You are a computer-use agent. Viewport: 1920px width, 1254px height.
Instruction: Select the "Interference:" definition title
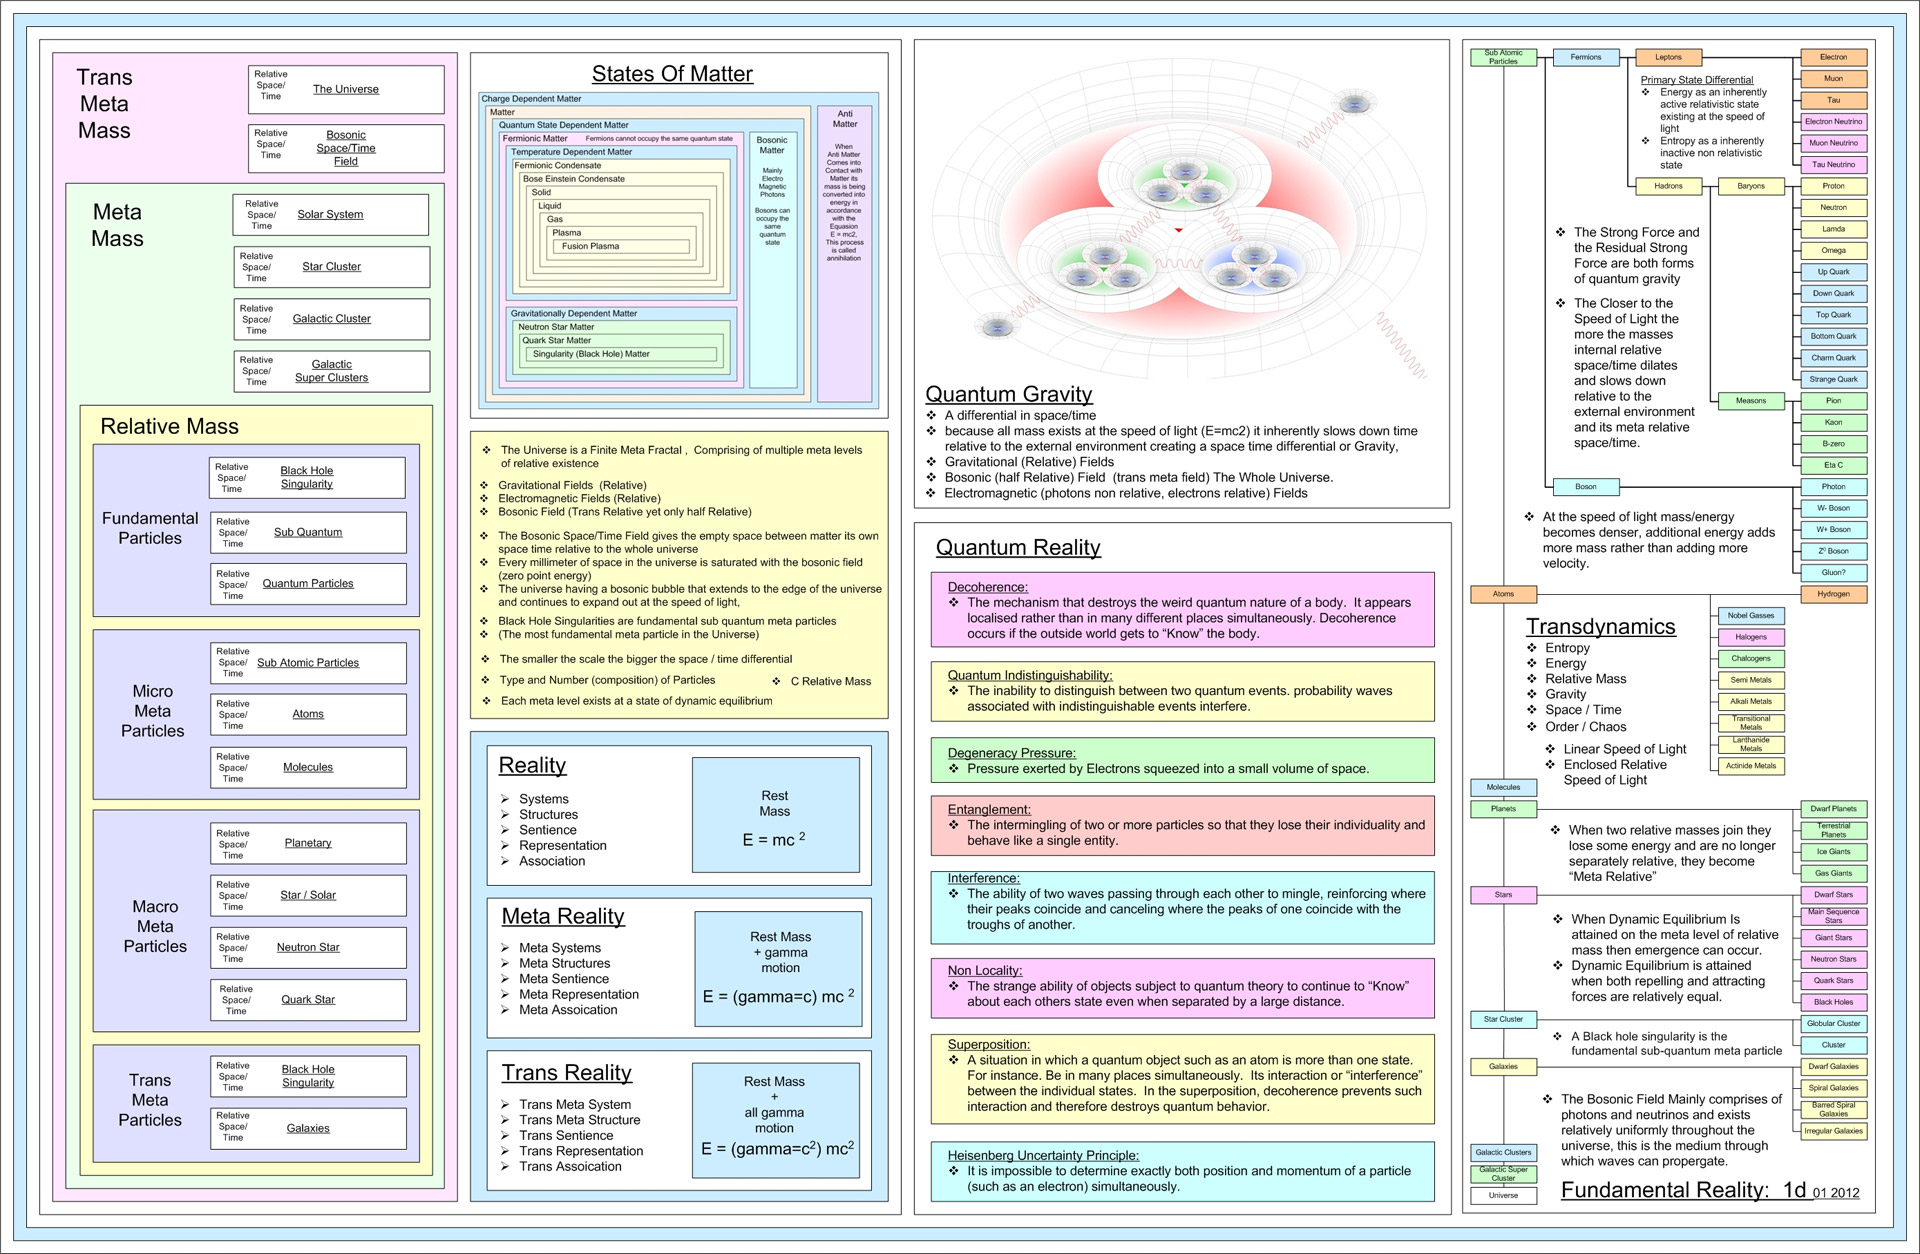click(983, 878)
